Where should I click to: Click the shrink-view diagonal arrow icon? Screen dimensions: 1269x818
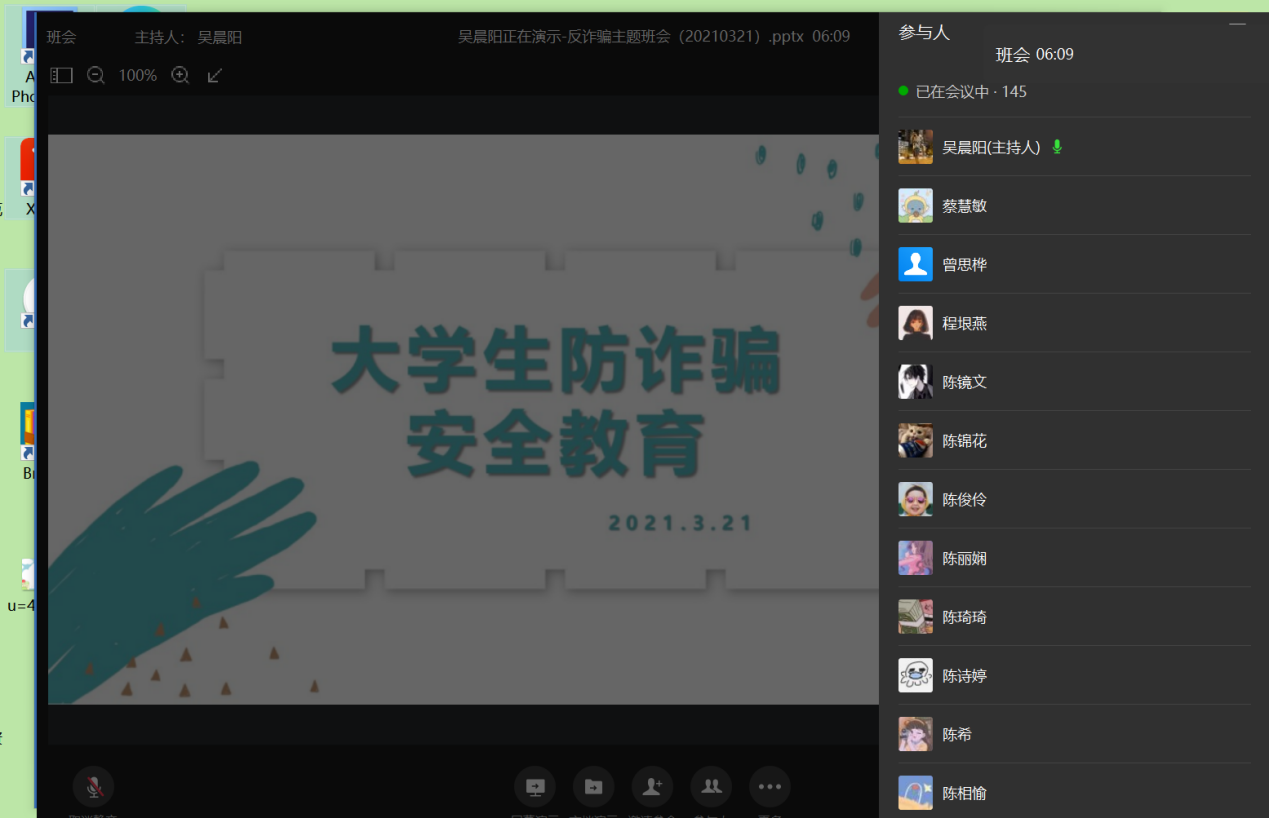(x=215, y=75)
